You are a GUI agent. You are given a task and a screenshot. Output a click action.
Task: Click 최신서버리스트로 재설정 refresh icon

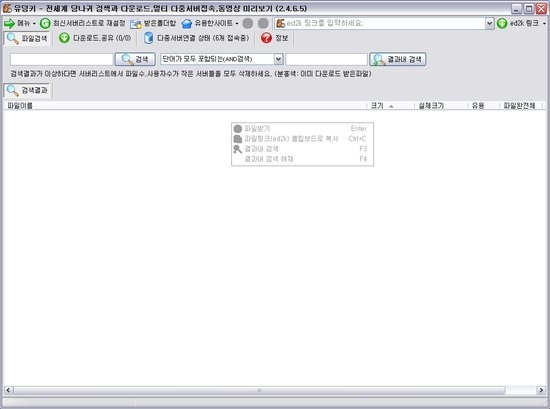pyautogui.click(x=45, y=24)
